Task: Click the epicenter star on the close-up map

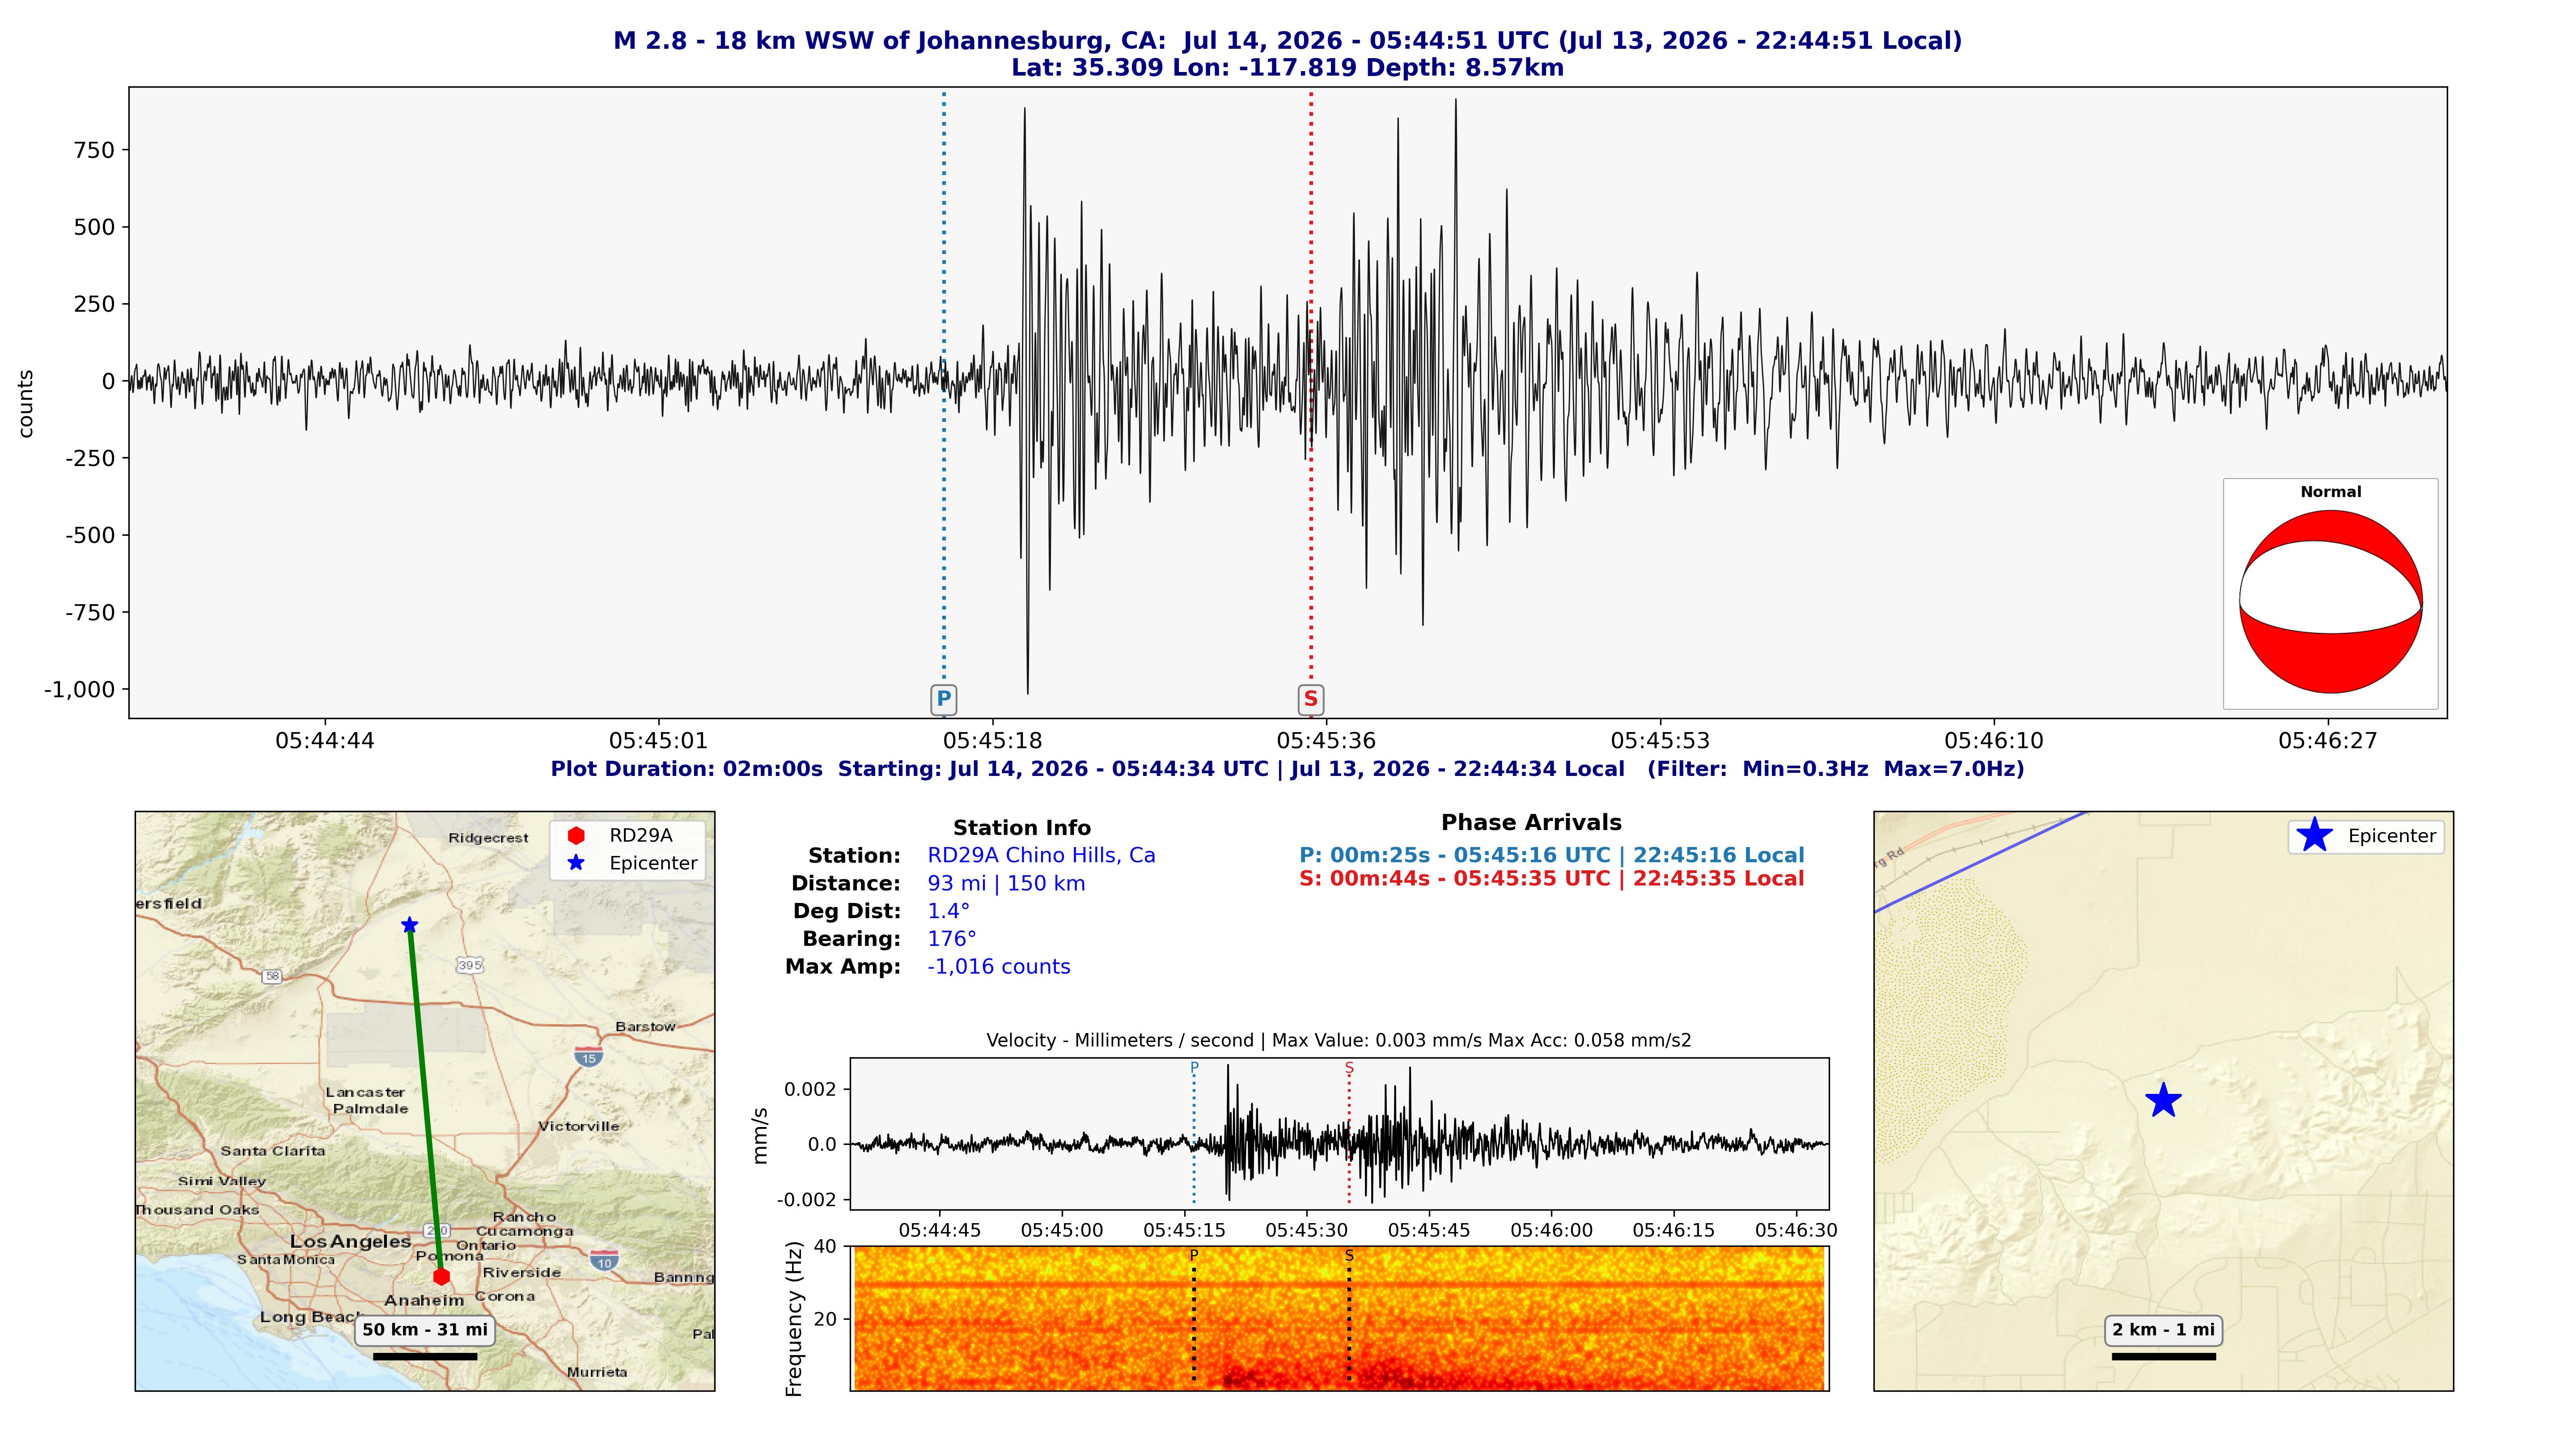Action: [2163, 1100]
